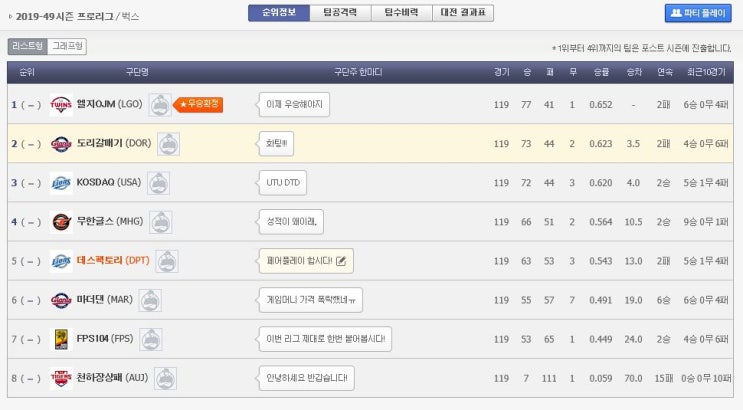This screenshot has height=410, width=743.
Task: Click the Eagles logo for 무한글스
Action: tap(61, 222)
